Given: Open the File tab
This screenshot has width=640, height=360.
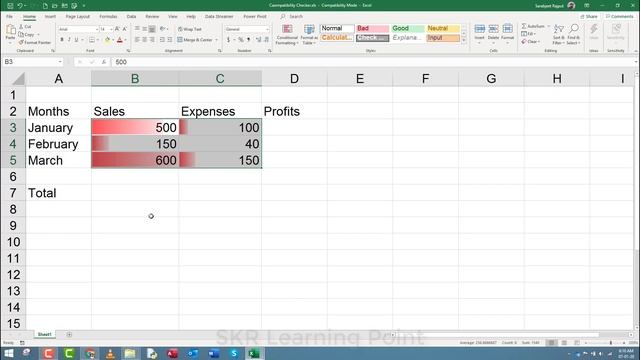Looking at the screenshot, I should pyautogui.click(x=9, y=16).
